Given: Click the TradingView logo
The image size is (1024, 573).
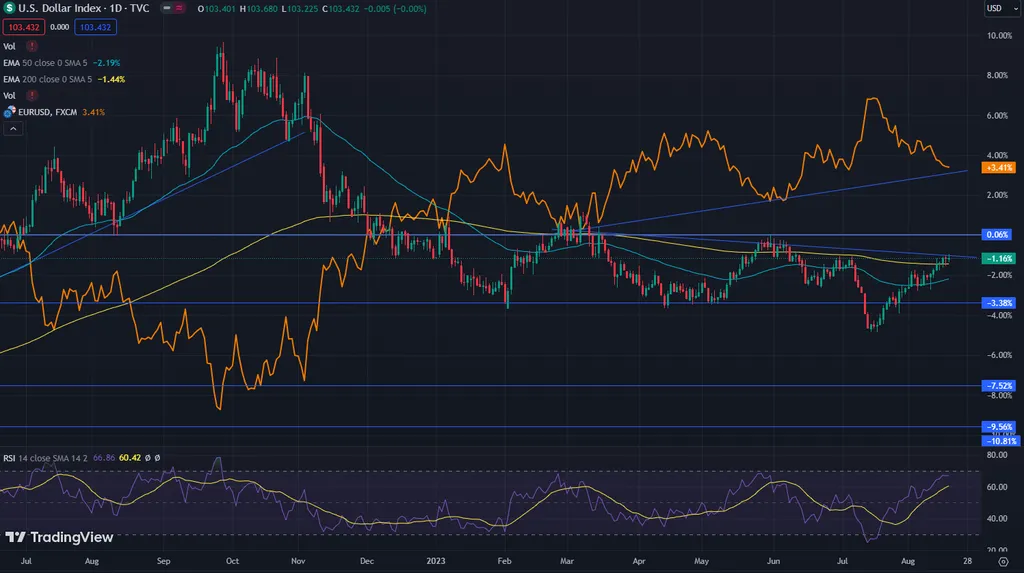Looking at the screenshot, I should (x=59, y=537).
